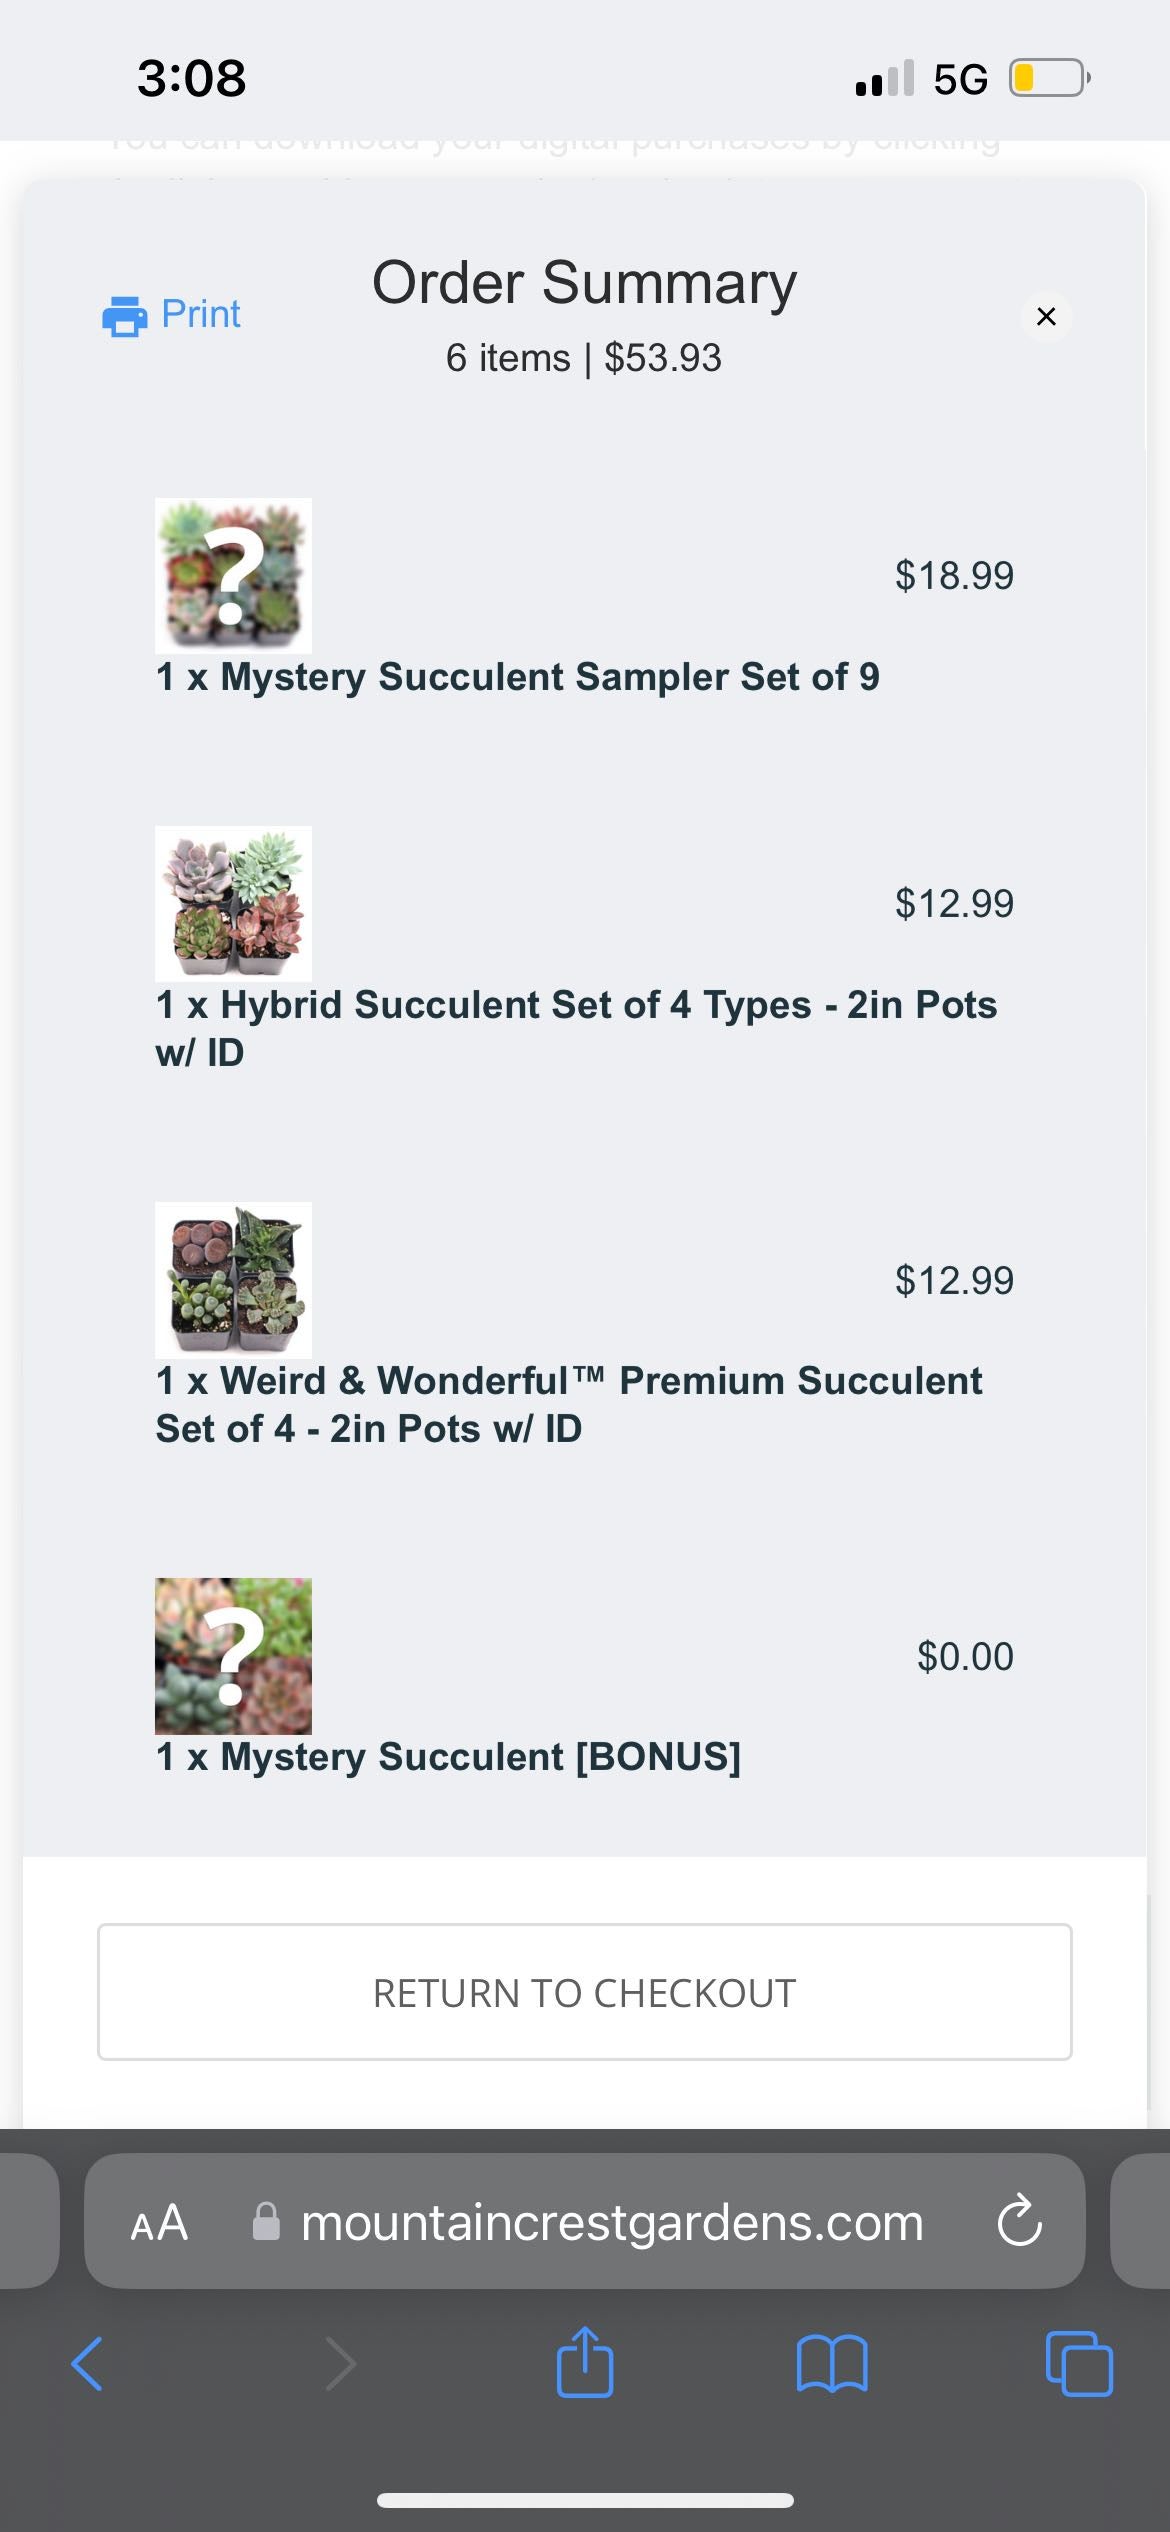Click the blue printer icon
This screenshot has height=2532, width=1170.
coord(125,316)
